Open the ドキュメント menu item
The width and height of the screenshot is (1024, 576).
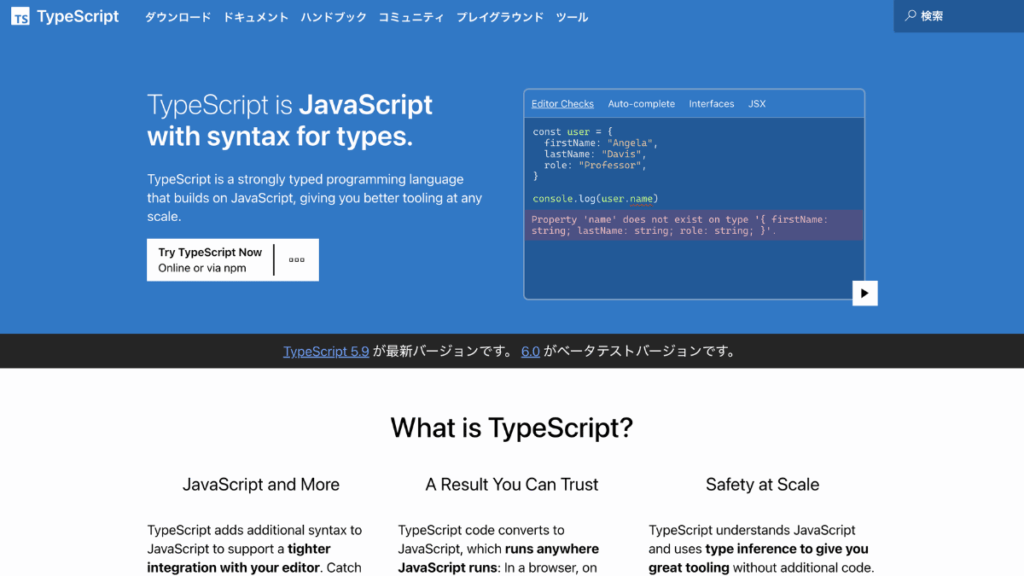click(255, 16)
